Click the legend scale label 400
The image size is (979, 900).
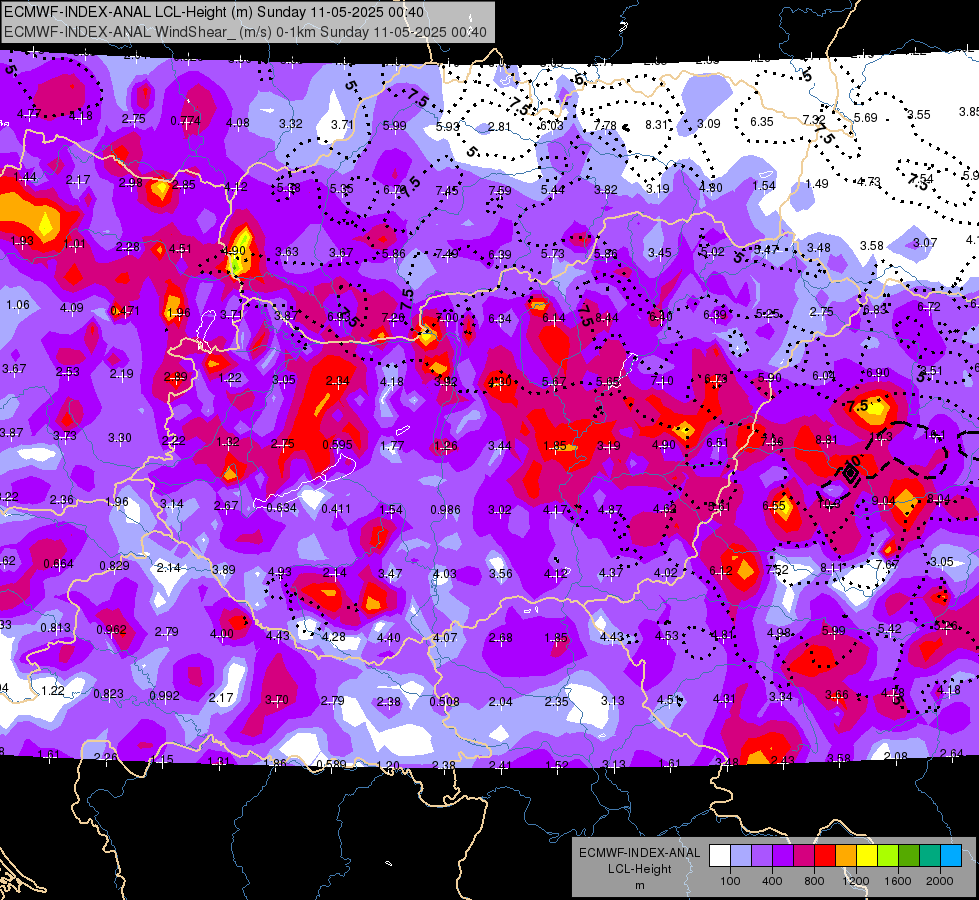[x=772, y=881]
